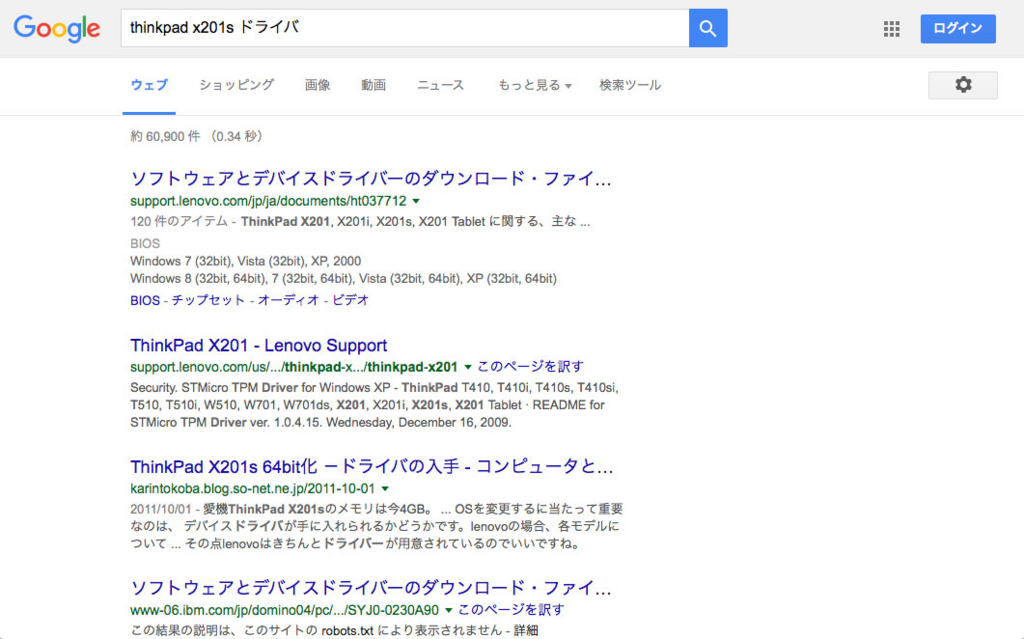This screenshot has width=1024, height=639.
Task: Open 検索ツール options
Action: [630, 85]
